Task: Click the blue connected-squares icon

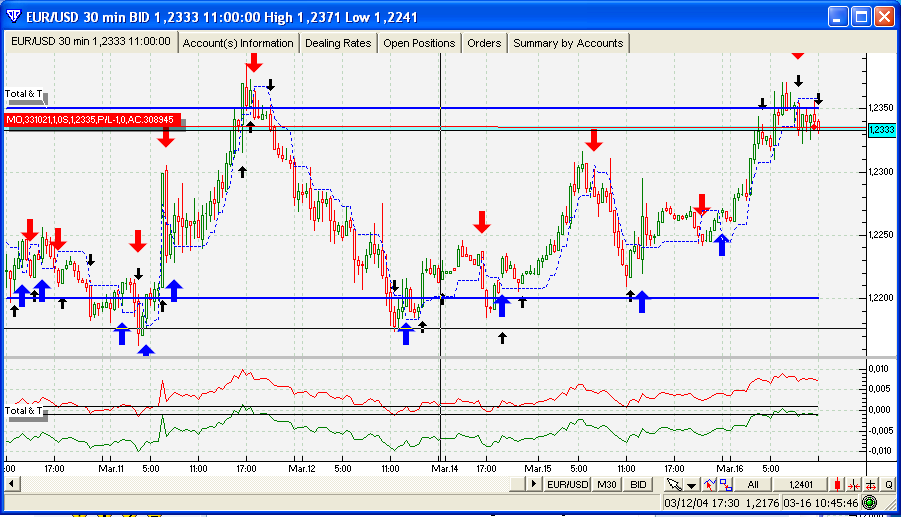Action: tap(726, 484)
